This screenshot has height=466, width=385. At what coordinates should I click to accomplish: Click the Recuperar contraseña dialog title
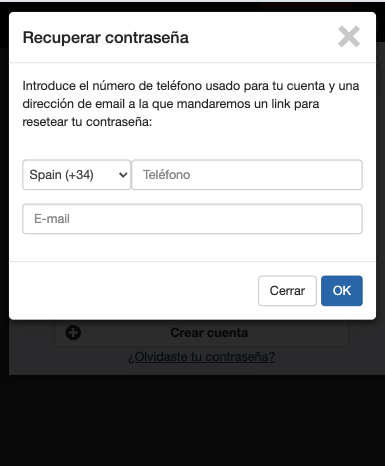(106, 37)
